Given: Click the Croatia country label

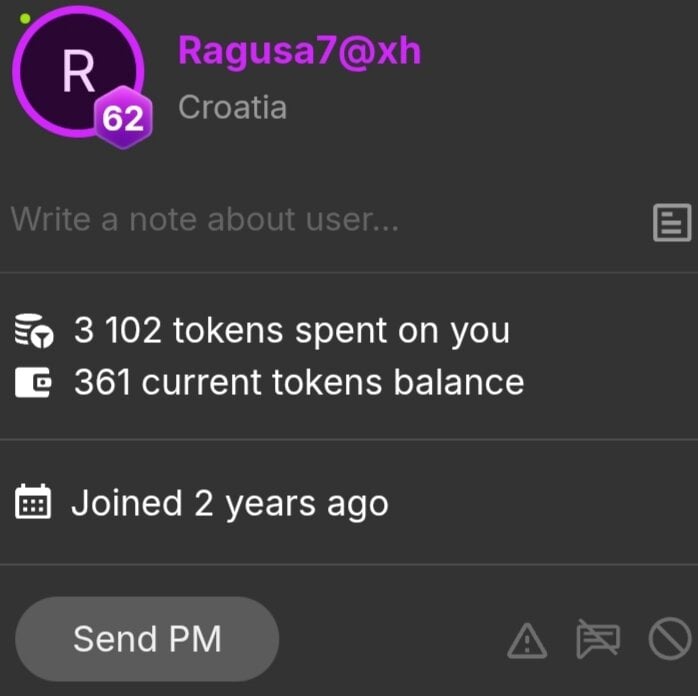Looking at the screenshot, I should point(232,107).
